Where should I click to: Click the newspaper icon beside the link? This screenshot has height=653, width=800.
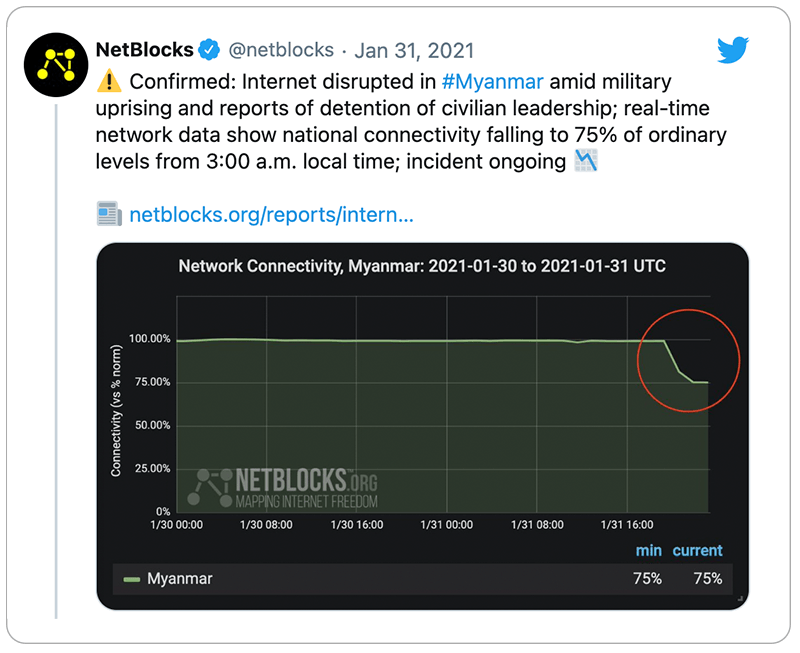coord(109,214)
